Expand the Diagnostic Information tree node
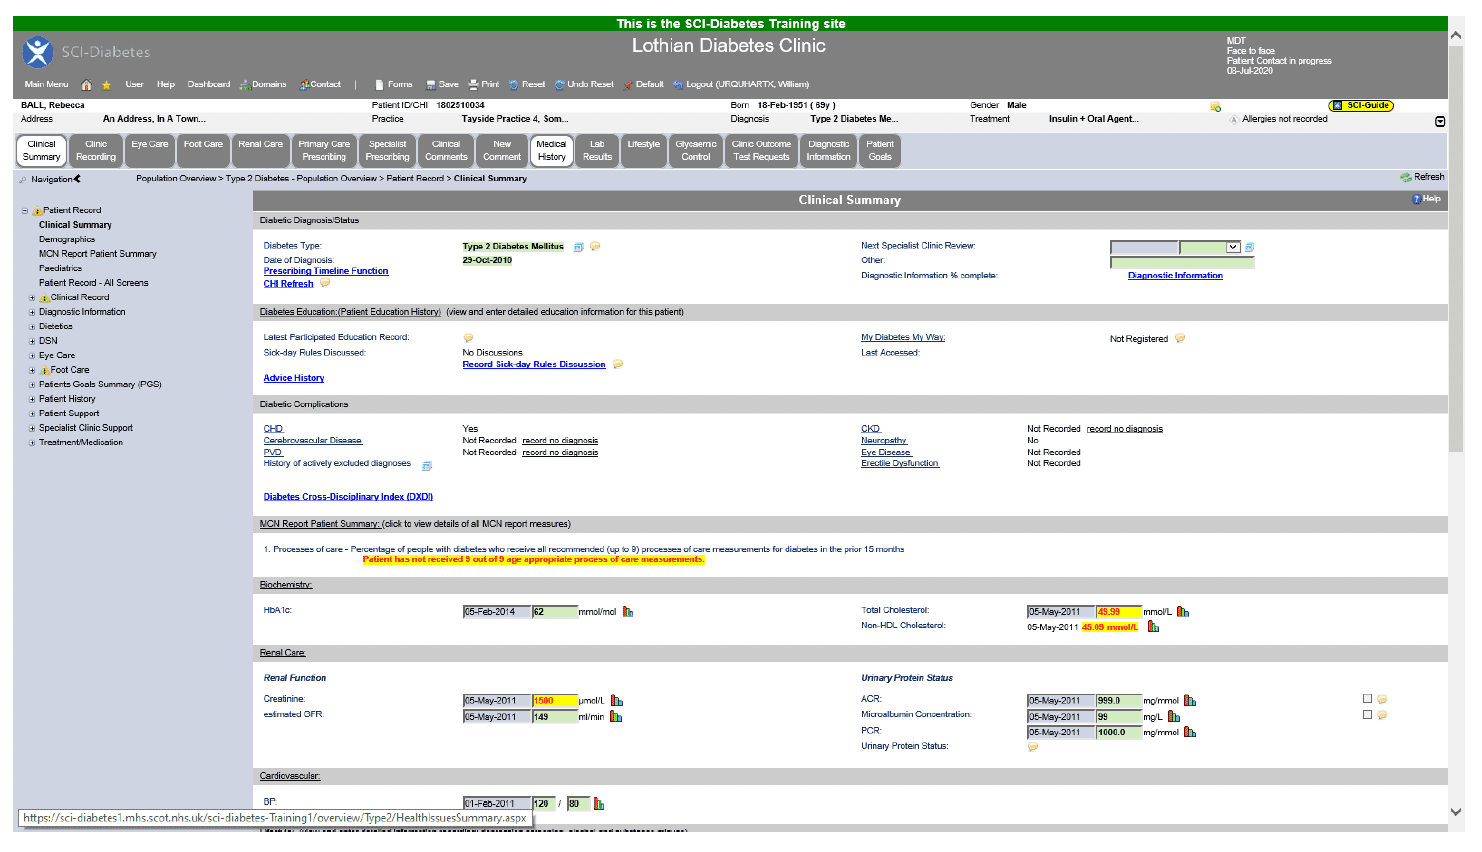1482x852 pixels. click(x=32, y=313)
